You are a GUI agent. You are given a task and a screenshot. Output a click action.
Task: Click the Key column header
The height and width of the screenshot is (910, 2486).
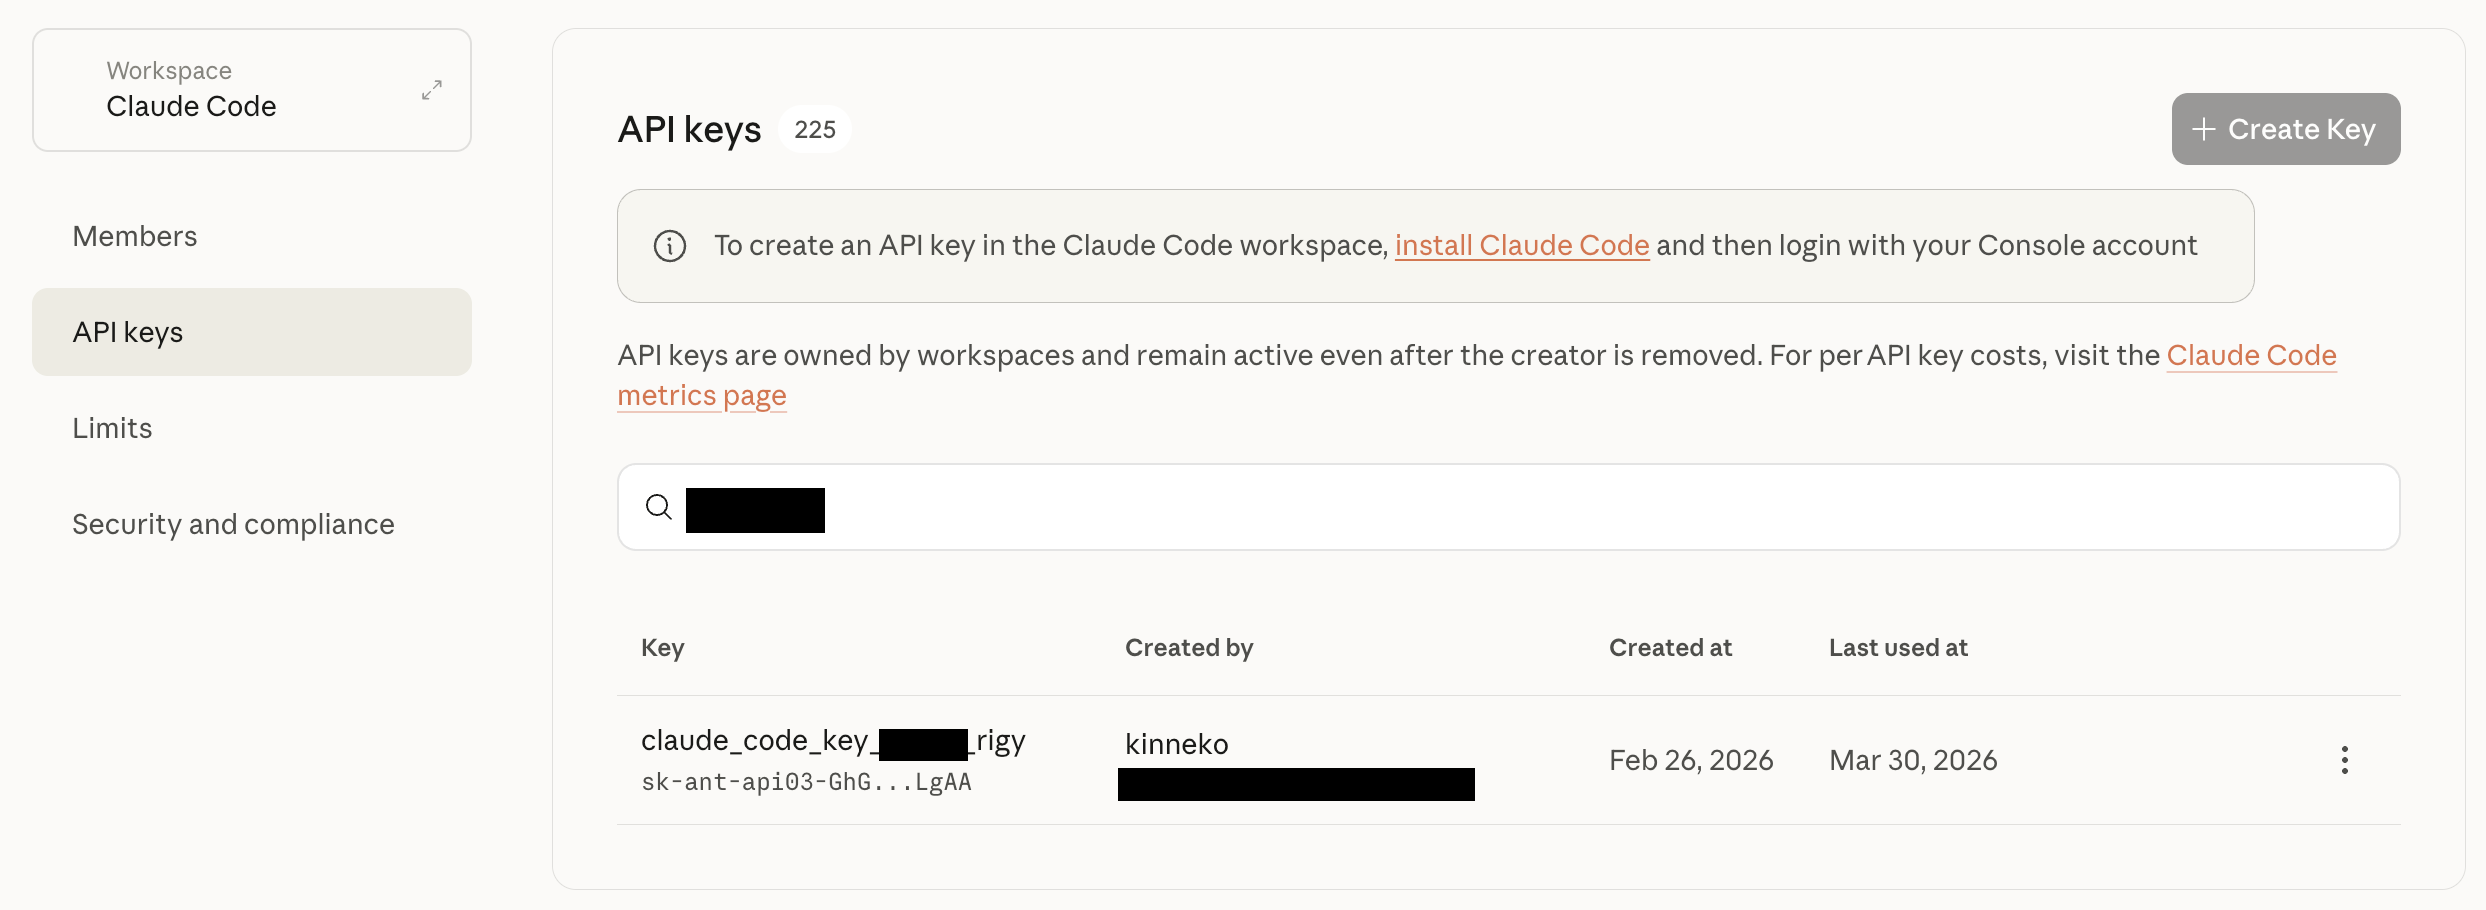pos(663,648)
